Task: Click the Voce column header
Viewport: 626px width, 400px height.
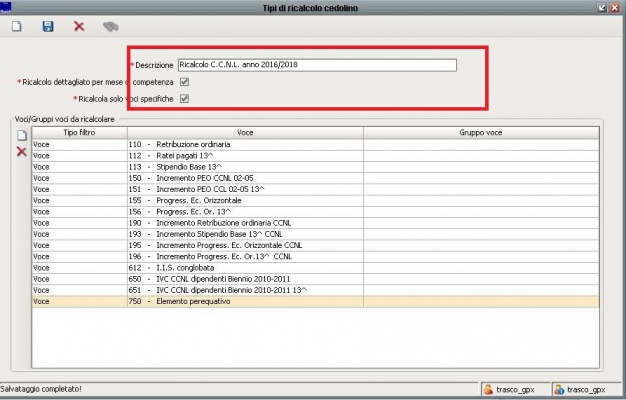Action: coord(245,133)
